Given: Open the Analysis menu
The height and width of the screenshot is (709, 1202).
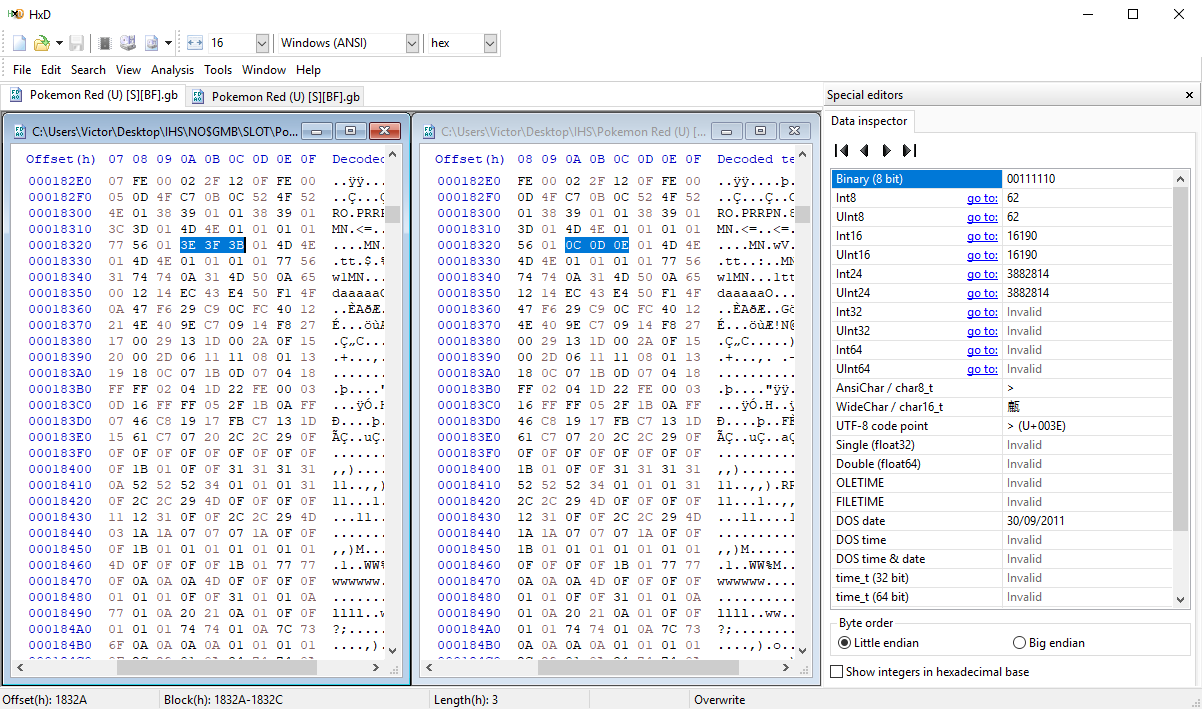Looking at the screenshot, I should [x=172, y=70].
